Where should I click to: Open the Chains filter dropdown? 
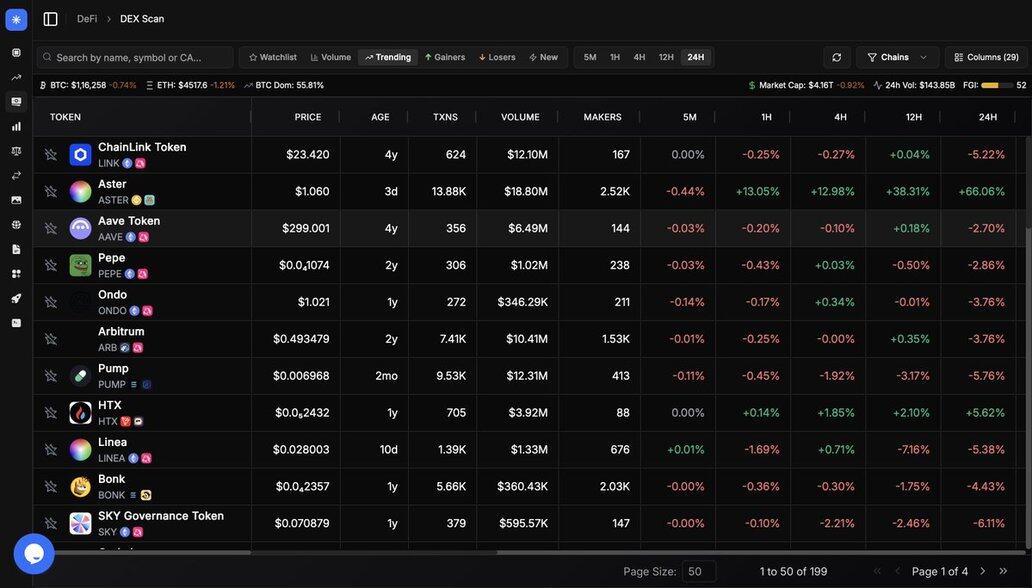pyautogui.click(x=897, y=57)
